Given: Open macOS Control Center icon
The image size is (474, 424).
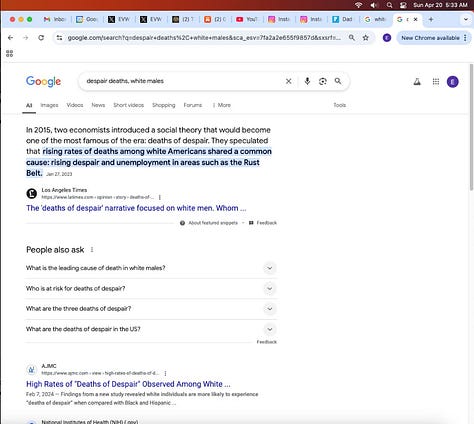Looking at the screenshot, I should [403, 5].
